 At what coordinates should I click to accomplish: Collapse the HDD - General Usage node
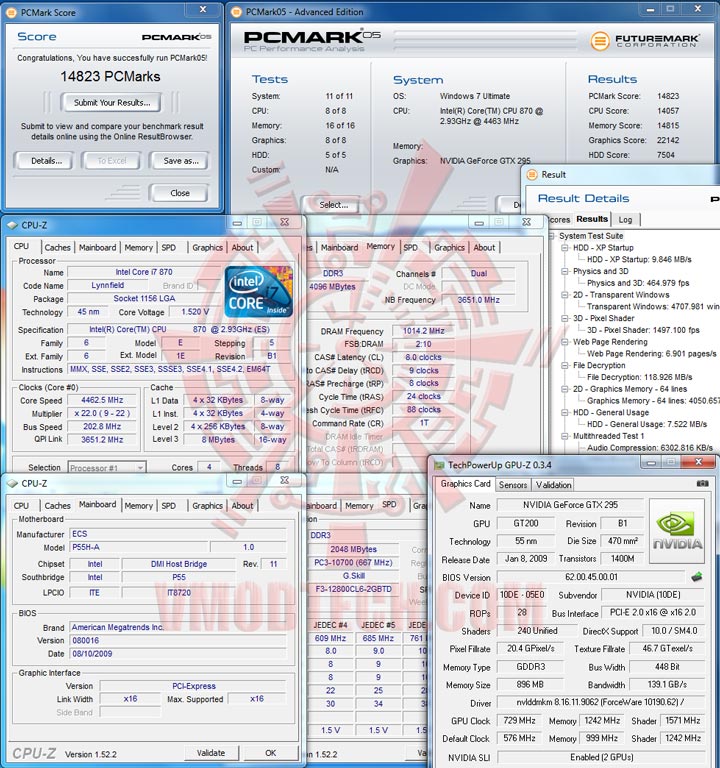pos(565,412)
